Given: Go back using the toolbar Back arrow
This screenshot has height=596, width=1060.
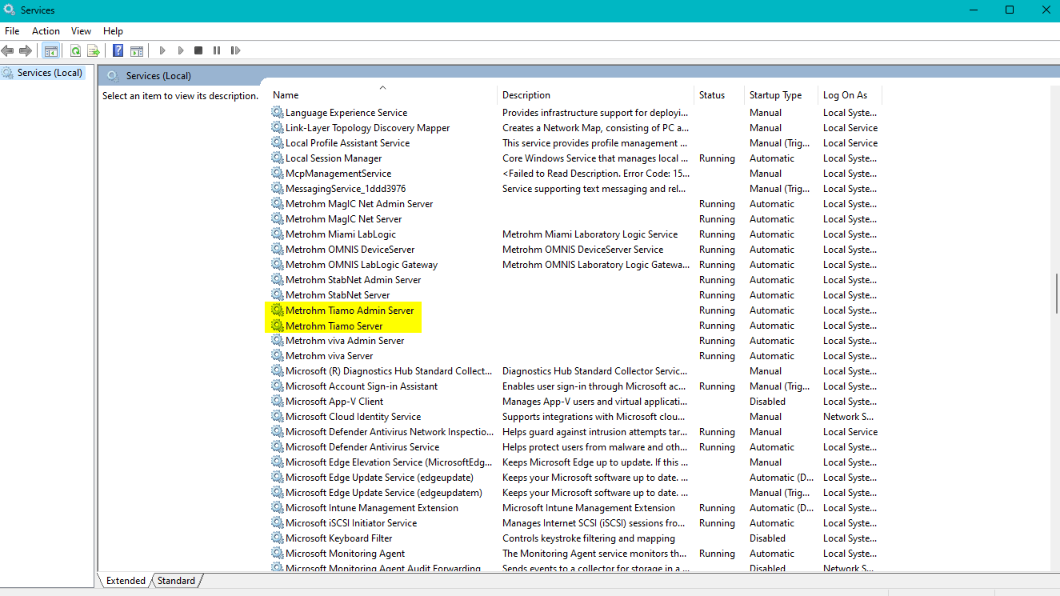Looking at the screenshot, I should [7, 51].
